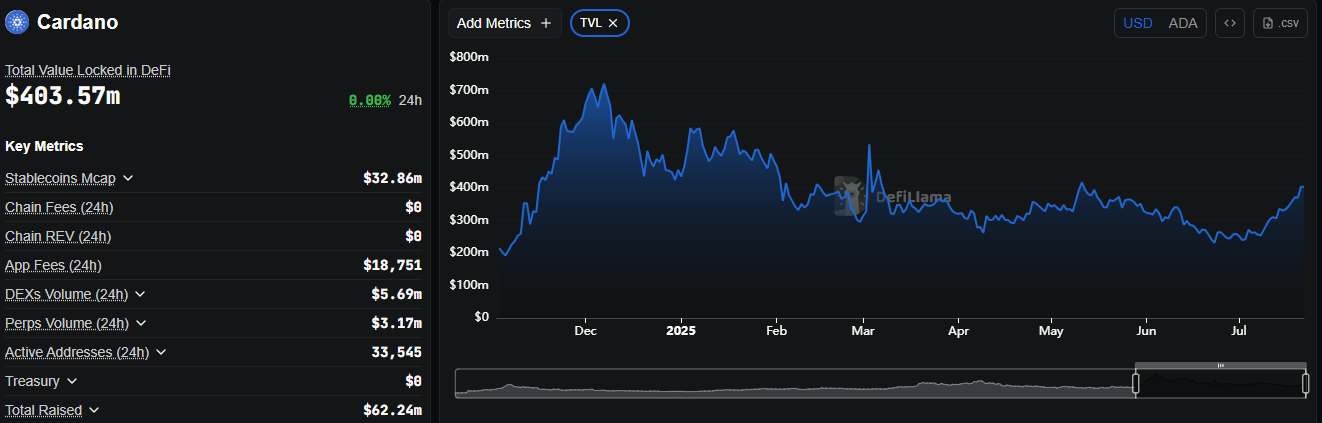Viewport: 1322px width, 423px height.
Task: Remove the TVL metric chip via X
Action: coord(613,23)
